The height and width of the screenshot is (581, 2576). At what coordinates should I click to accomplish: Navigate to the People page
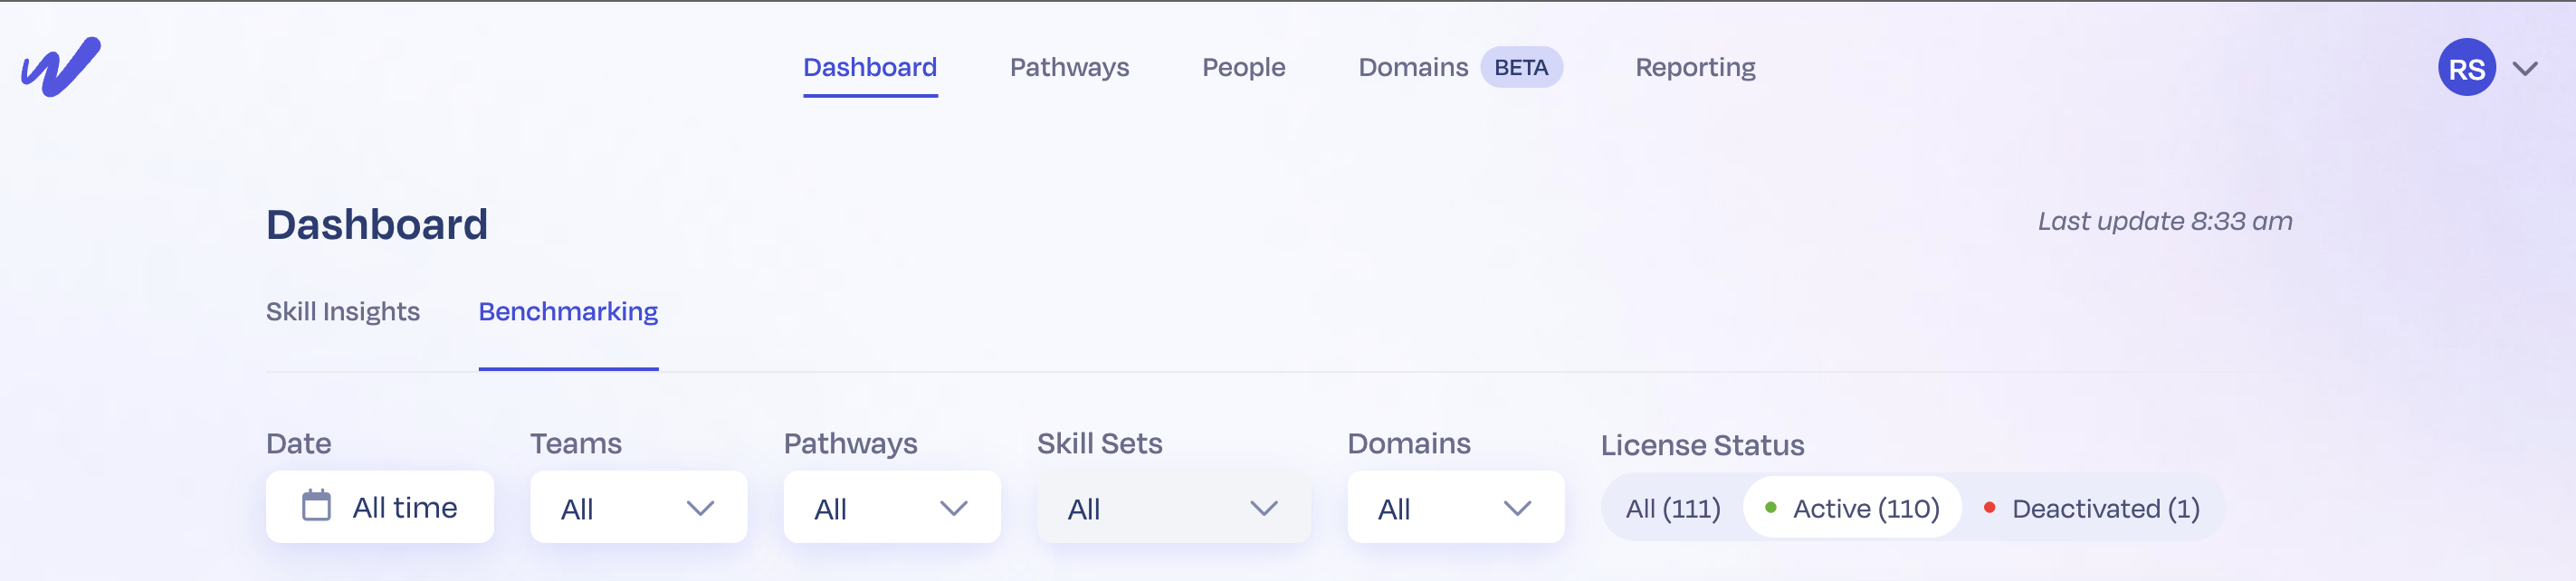coord(1243,67)
